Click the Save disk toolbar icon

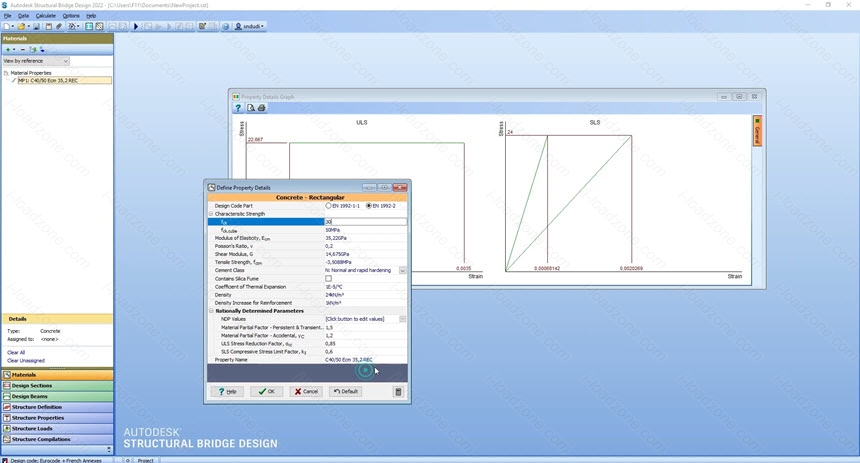(x=36, y=26)
